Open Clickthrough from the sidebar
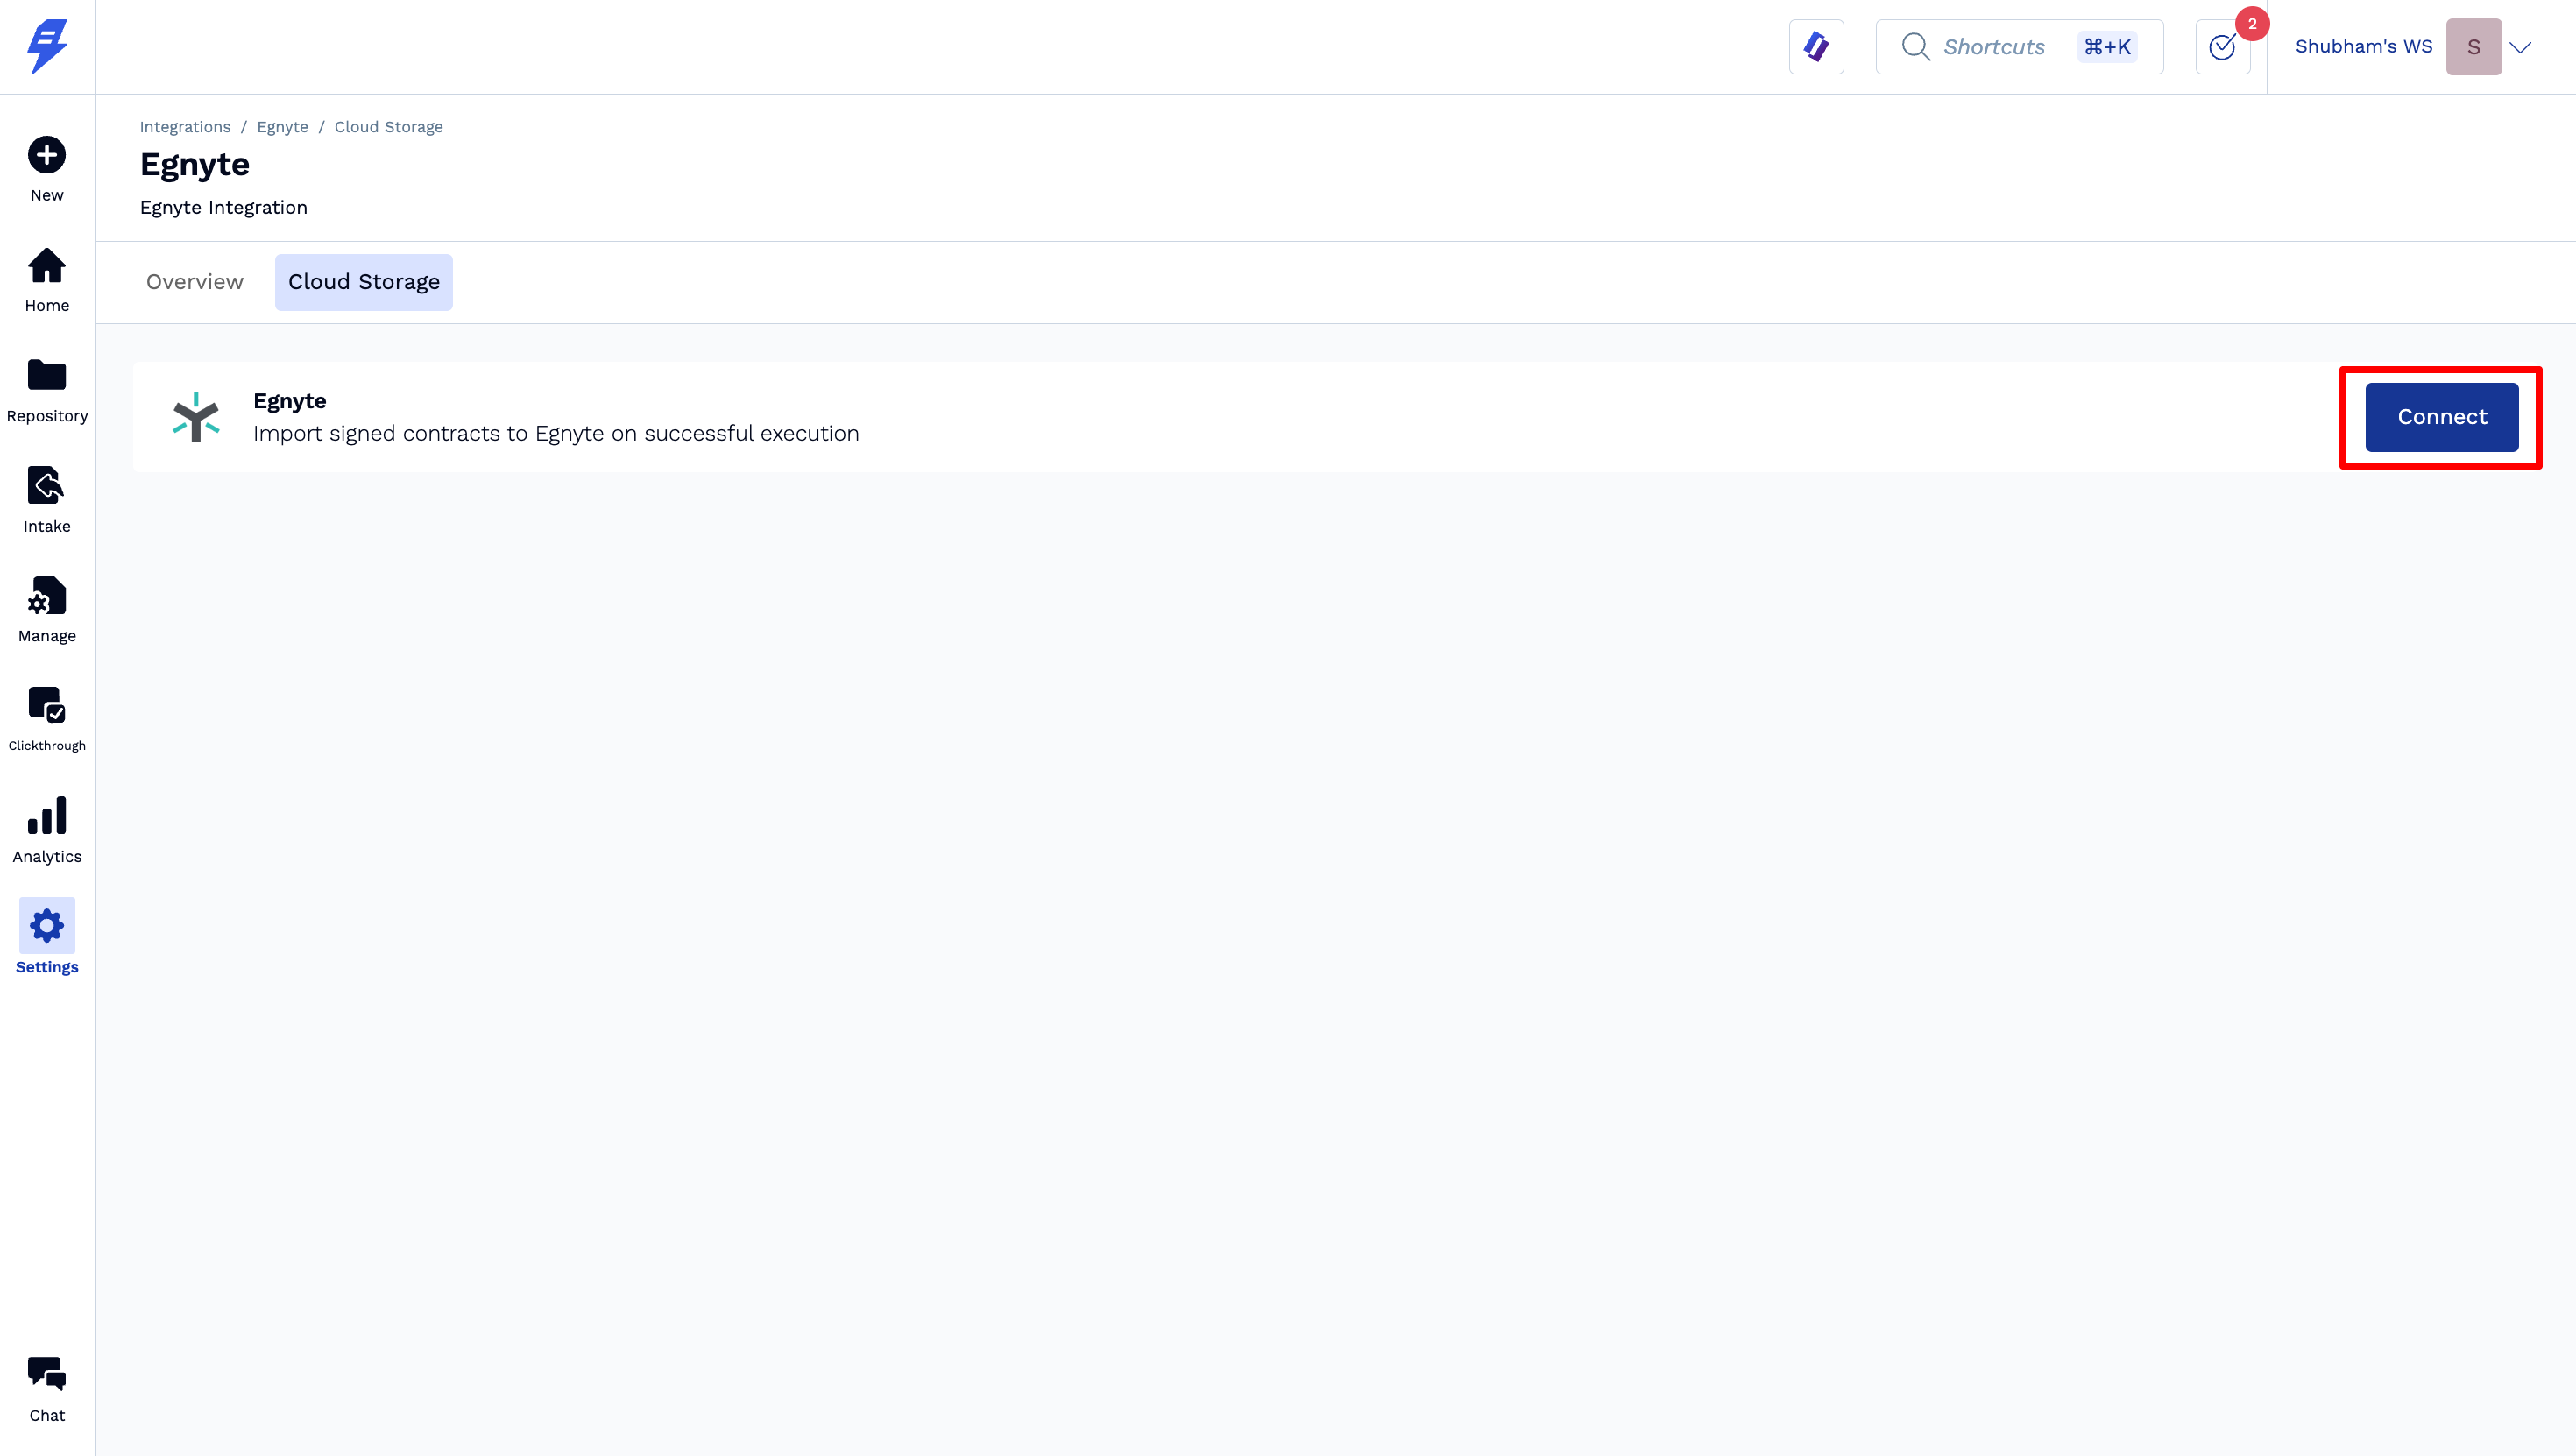2576x1456 pixels. (x=47, y=705)
